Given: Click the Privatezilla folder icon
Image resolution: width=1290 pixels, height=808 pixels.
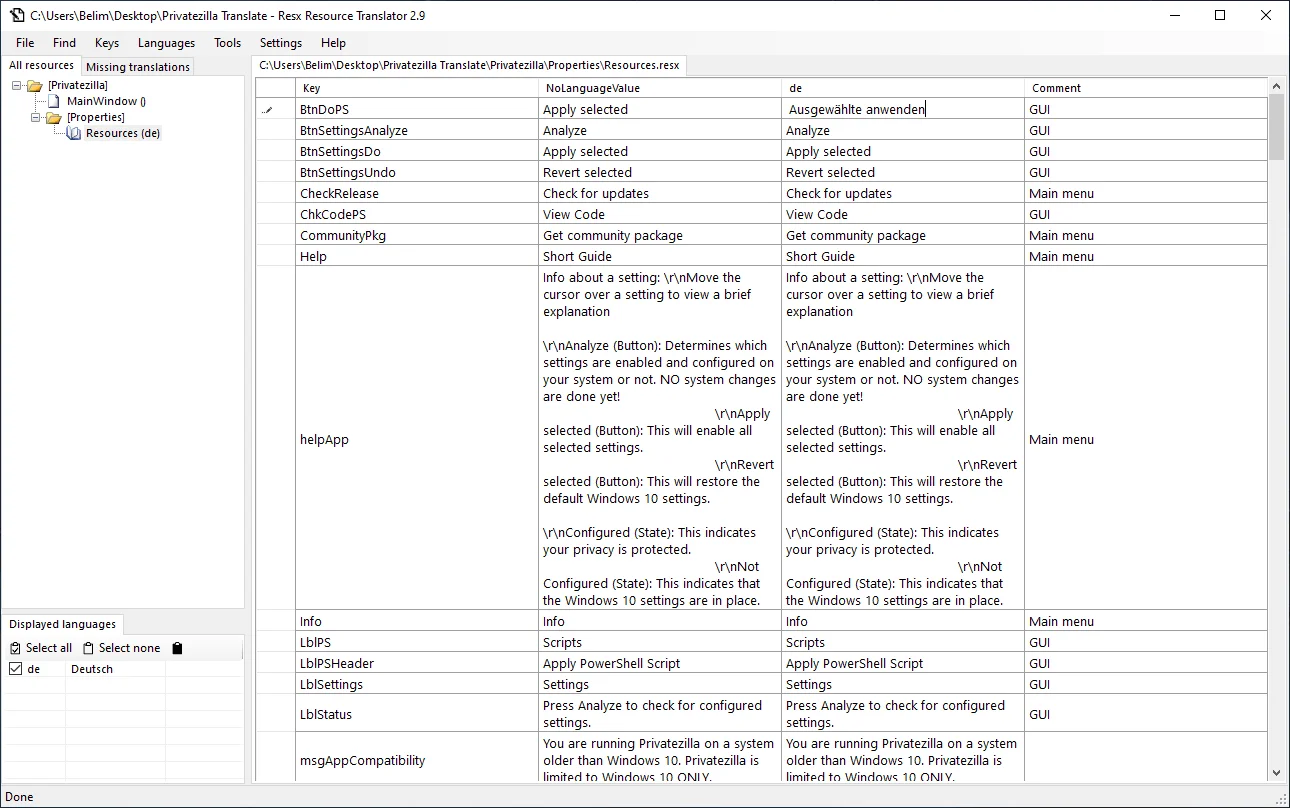Looking at the screenshot, I should [x=35, y=86].
